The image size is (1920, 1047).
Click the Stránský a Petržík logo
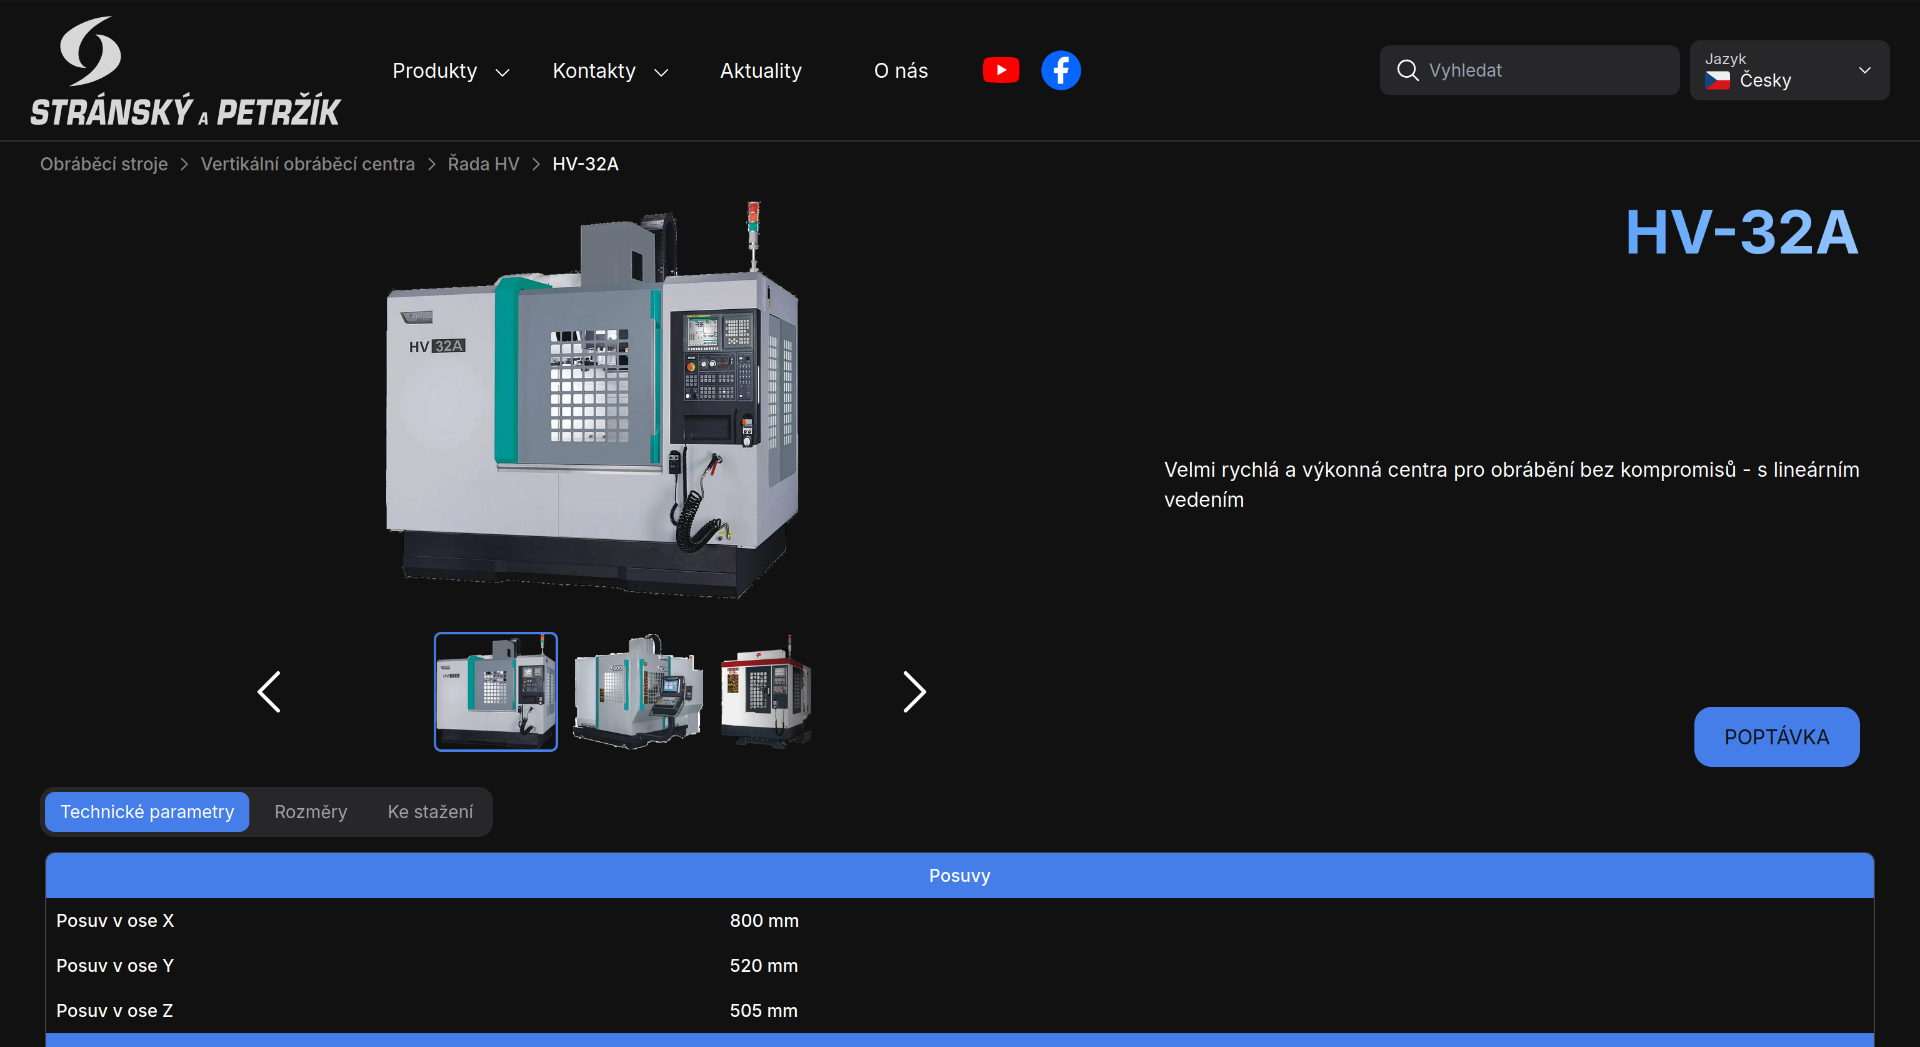pos(185,70)
